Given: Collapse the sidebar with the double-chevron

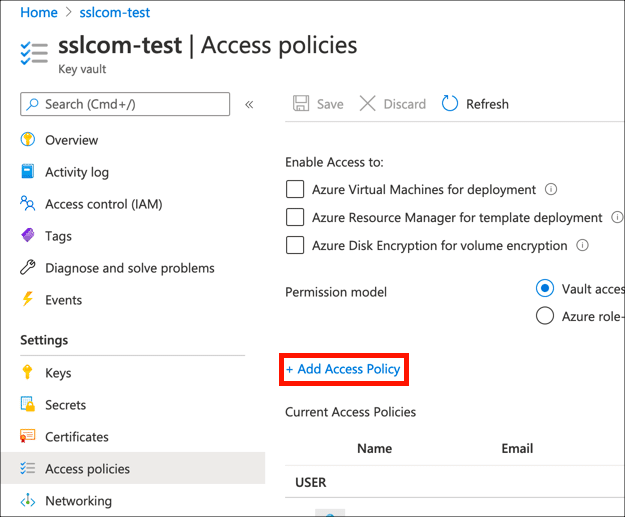Looking at the screenshot, I should 249,104.
